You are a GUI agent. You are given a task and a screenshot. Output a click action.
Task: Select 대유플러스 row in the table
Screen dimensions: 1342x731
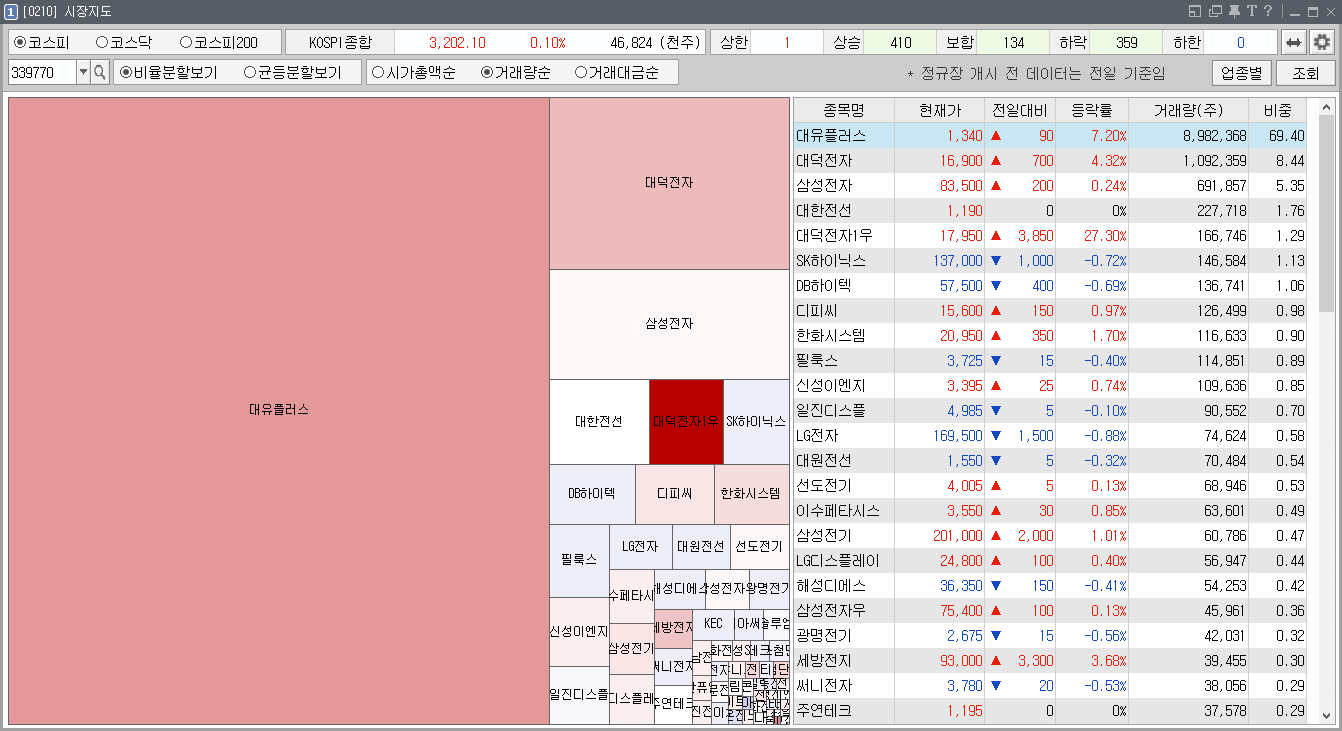pyautogui.click(x=1050, y=135)
